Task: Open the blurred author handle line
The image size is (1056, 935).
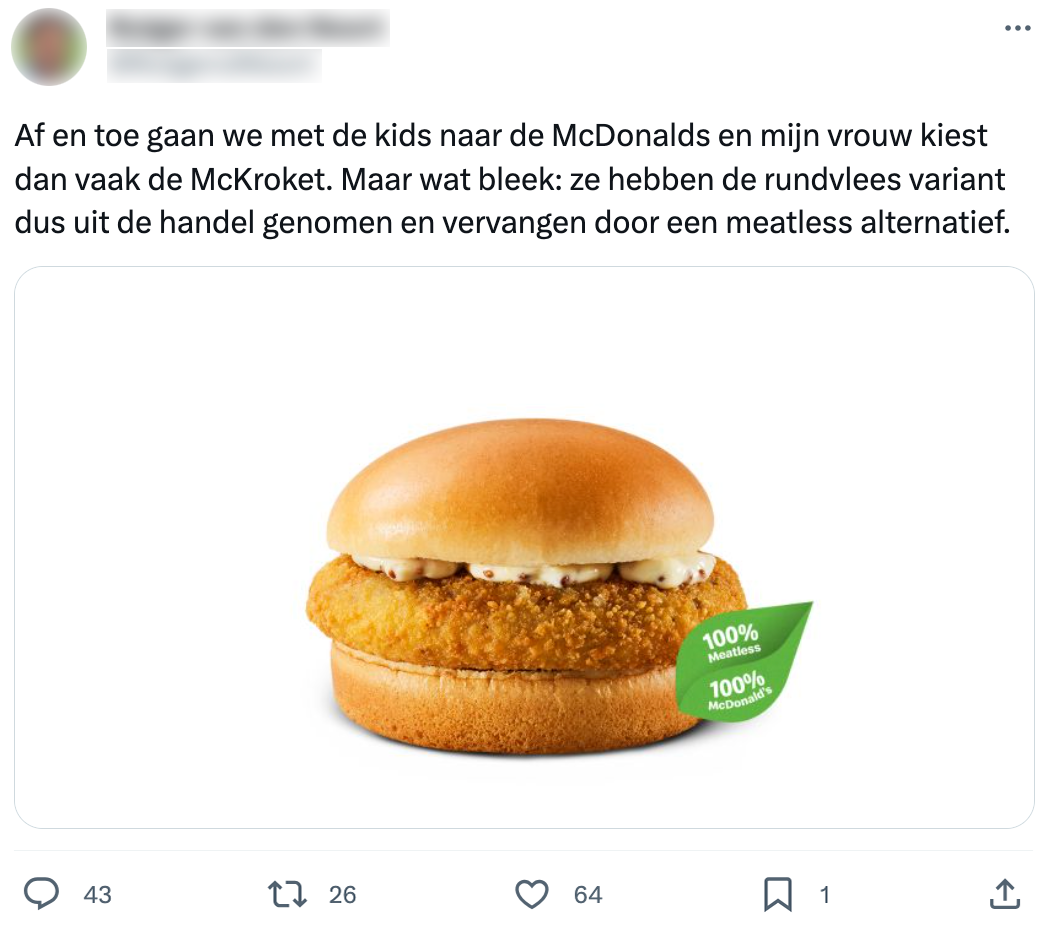Action: pos(214,65)
